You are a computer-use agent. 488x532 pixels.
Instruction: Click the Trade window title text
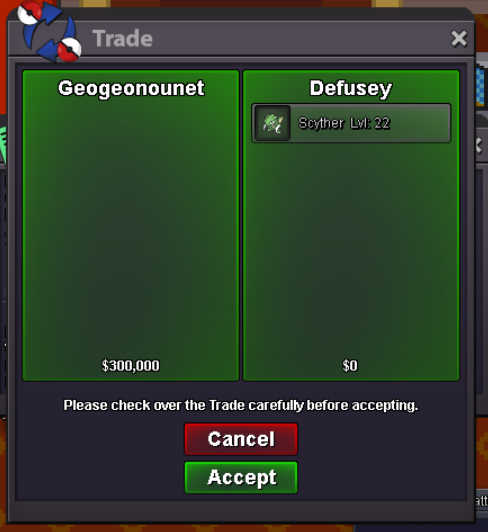pyautogui.click(x=123, y=38)
